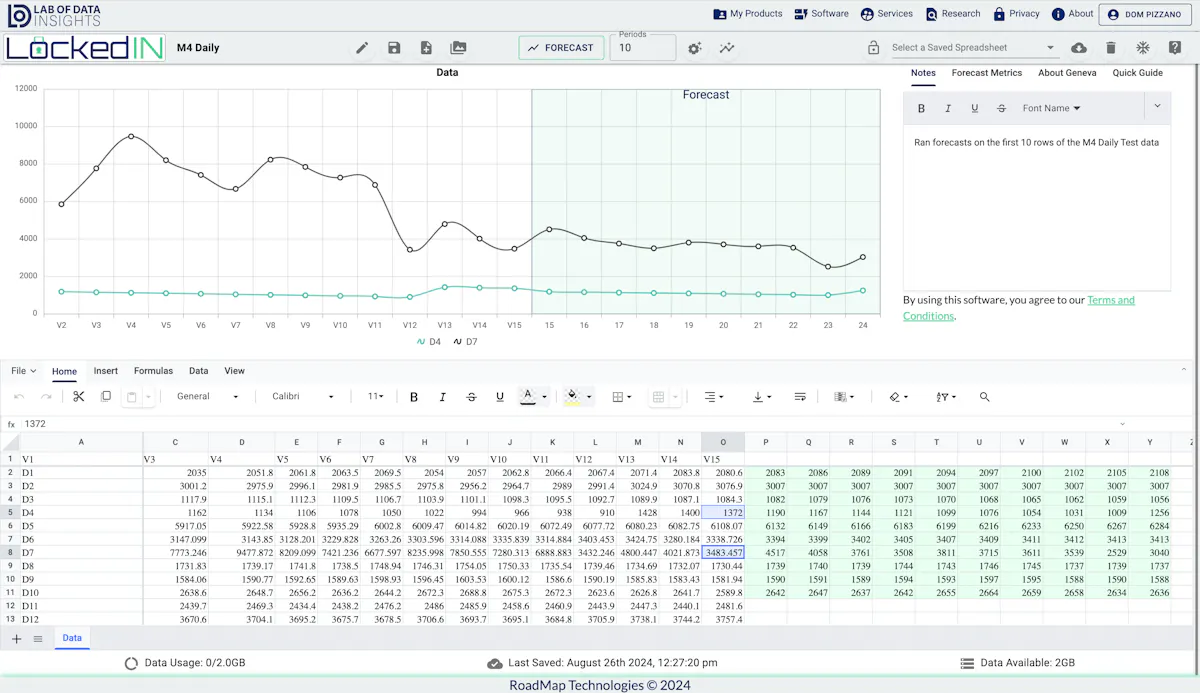Click the cloud download icon
This screenshot has height=693, width=1200.
(x=1079, y=48)
